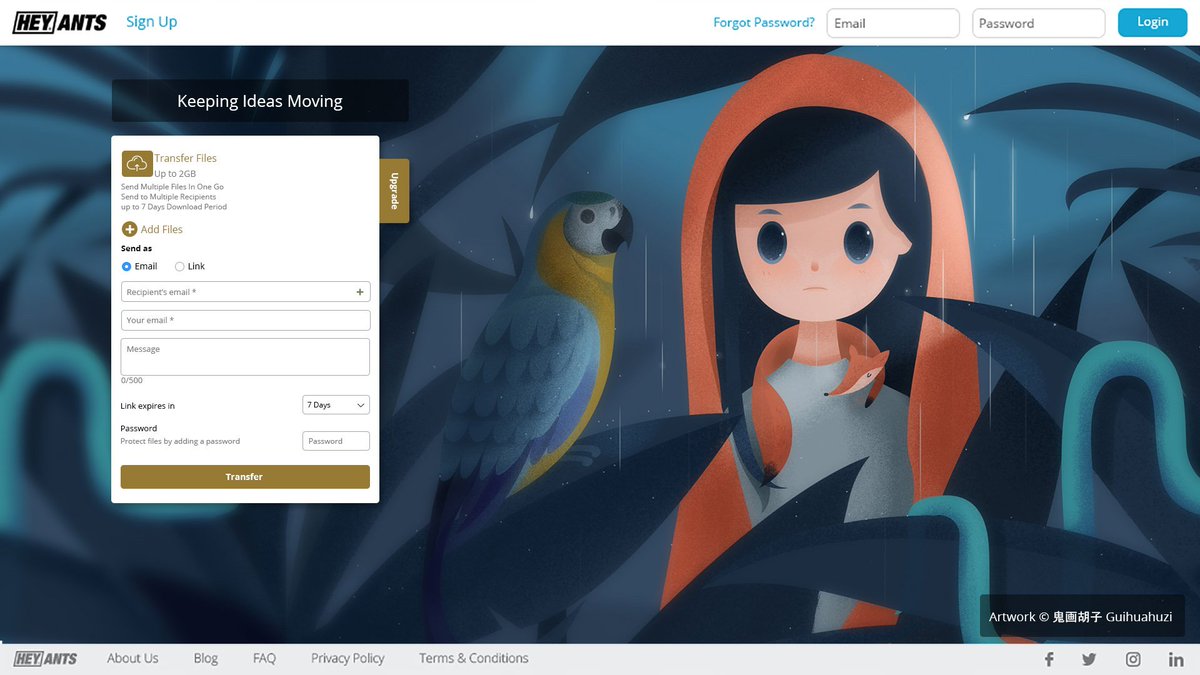Click into the Message text area
1200x675 pixels.
245,357
